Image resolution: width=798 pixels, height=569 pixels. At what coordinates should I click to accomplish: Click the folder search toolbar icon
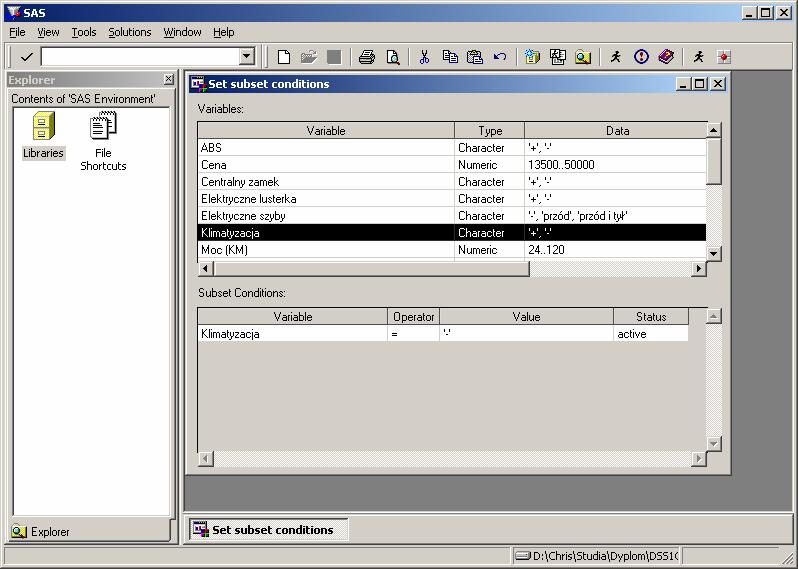click(x=583, y=57)
